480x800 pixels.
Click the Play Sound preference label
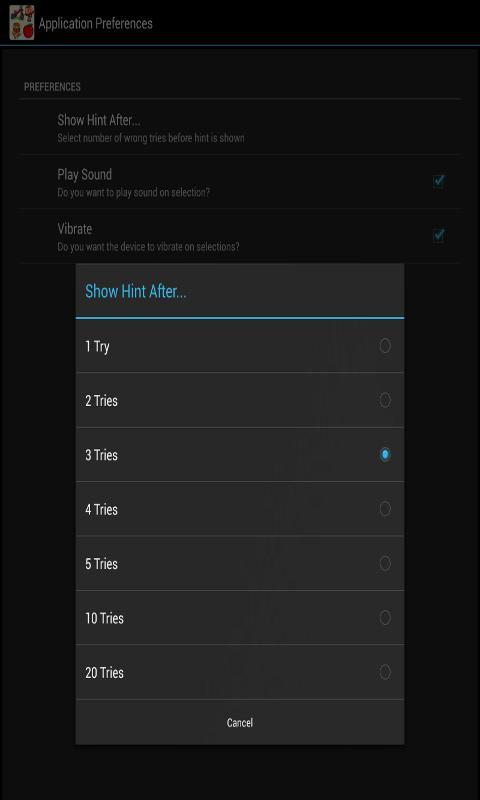pyautogui.click(x=85, y=174)
